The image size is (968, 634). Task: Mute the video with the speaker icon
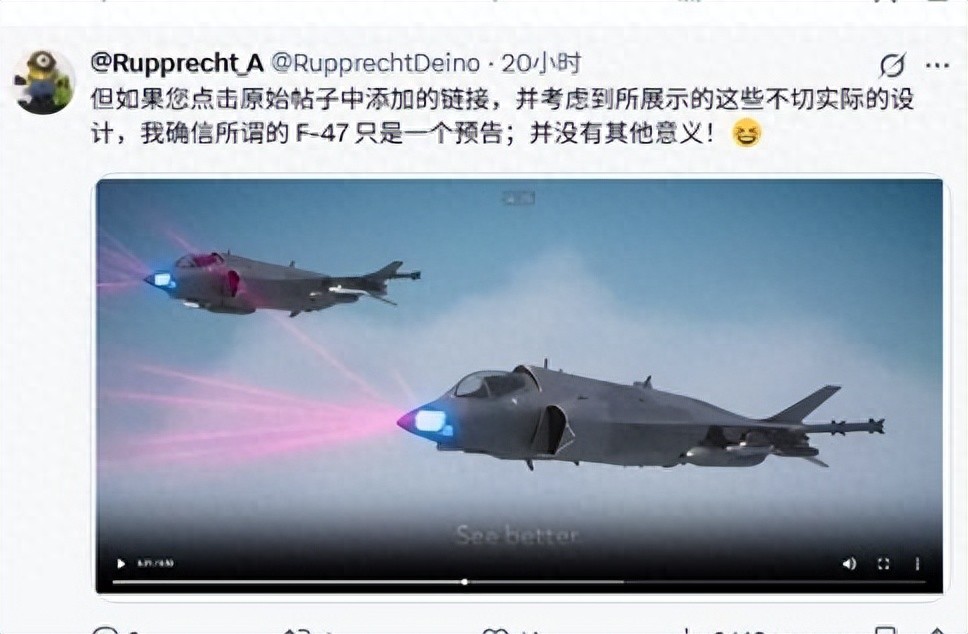coord(849,564)
